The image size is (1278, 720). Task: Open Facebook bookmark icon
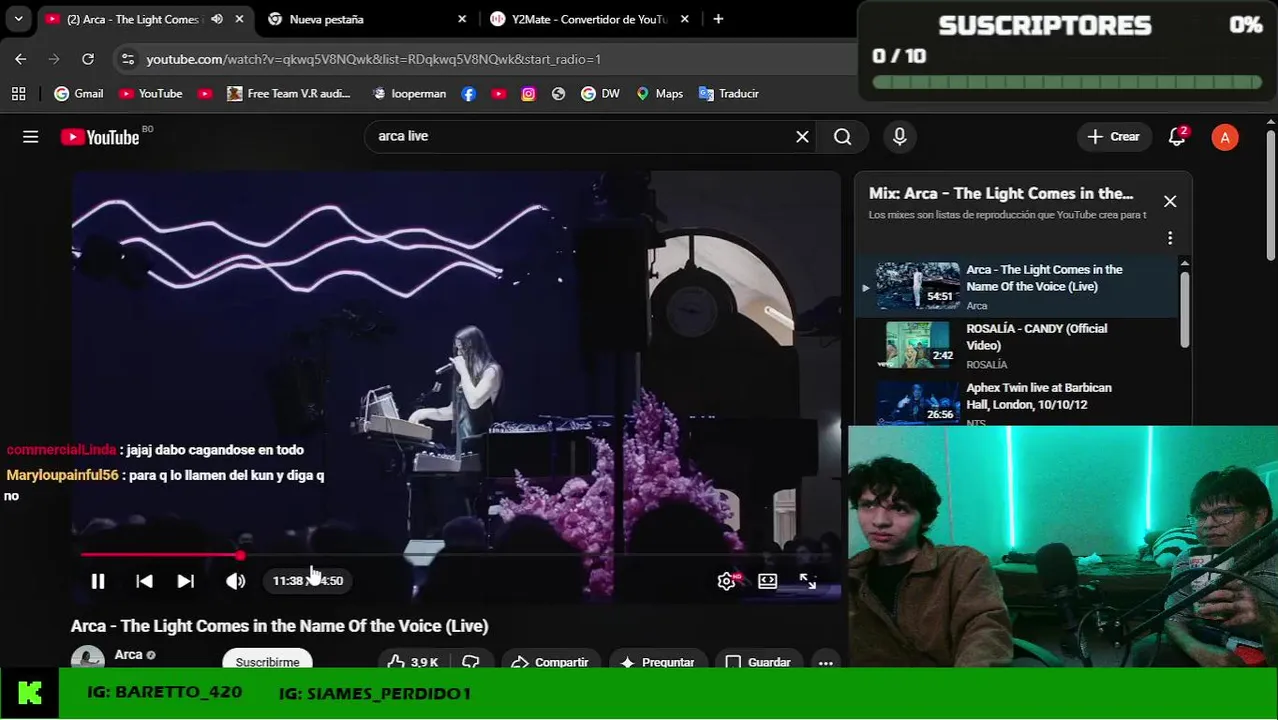468,93
